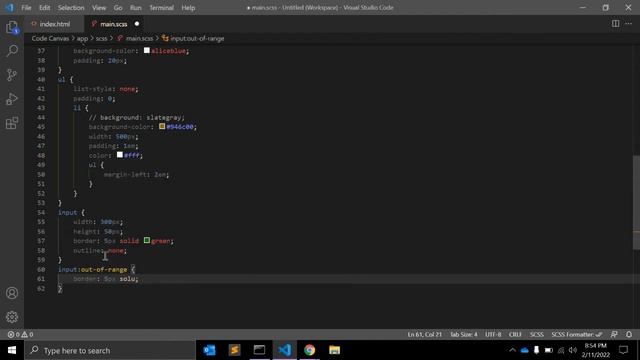Open the editor More Actions menu
This screenshot has width=640, height=360.
point(629,24)
